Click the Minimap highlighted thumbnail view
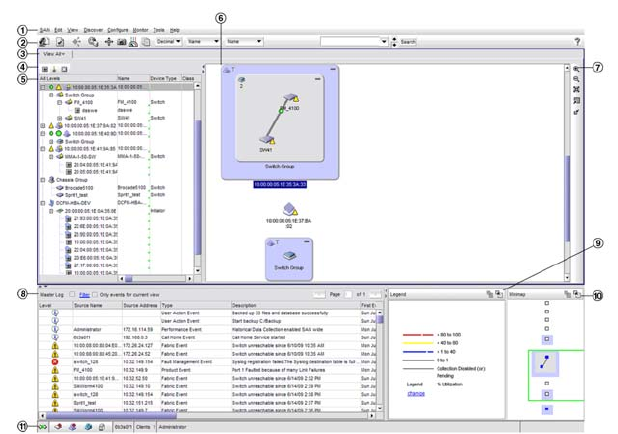Viewport: 618px width, 434px height. click(544, 367)
